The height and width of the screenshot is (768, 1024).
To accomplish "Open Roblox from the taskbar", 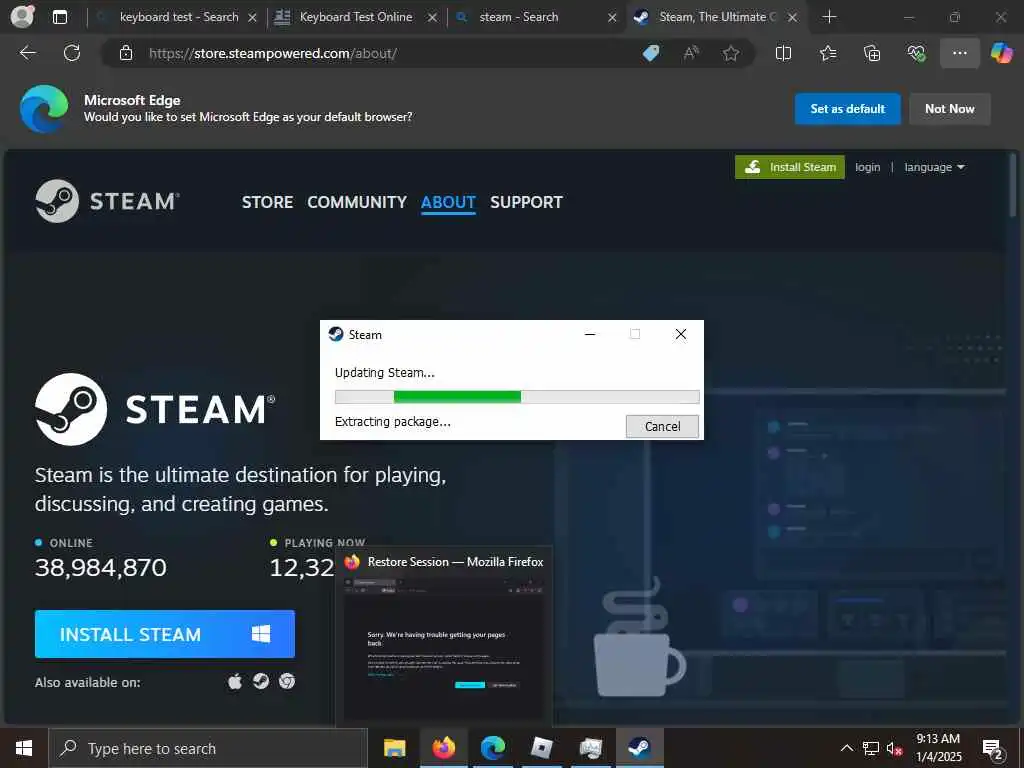I will click(x=541, y=748).
